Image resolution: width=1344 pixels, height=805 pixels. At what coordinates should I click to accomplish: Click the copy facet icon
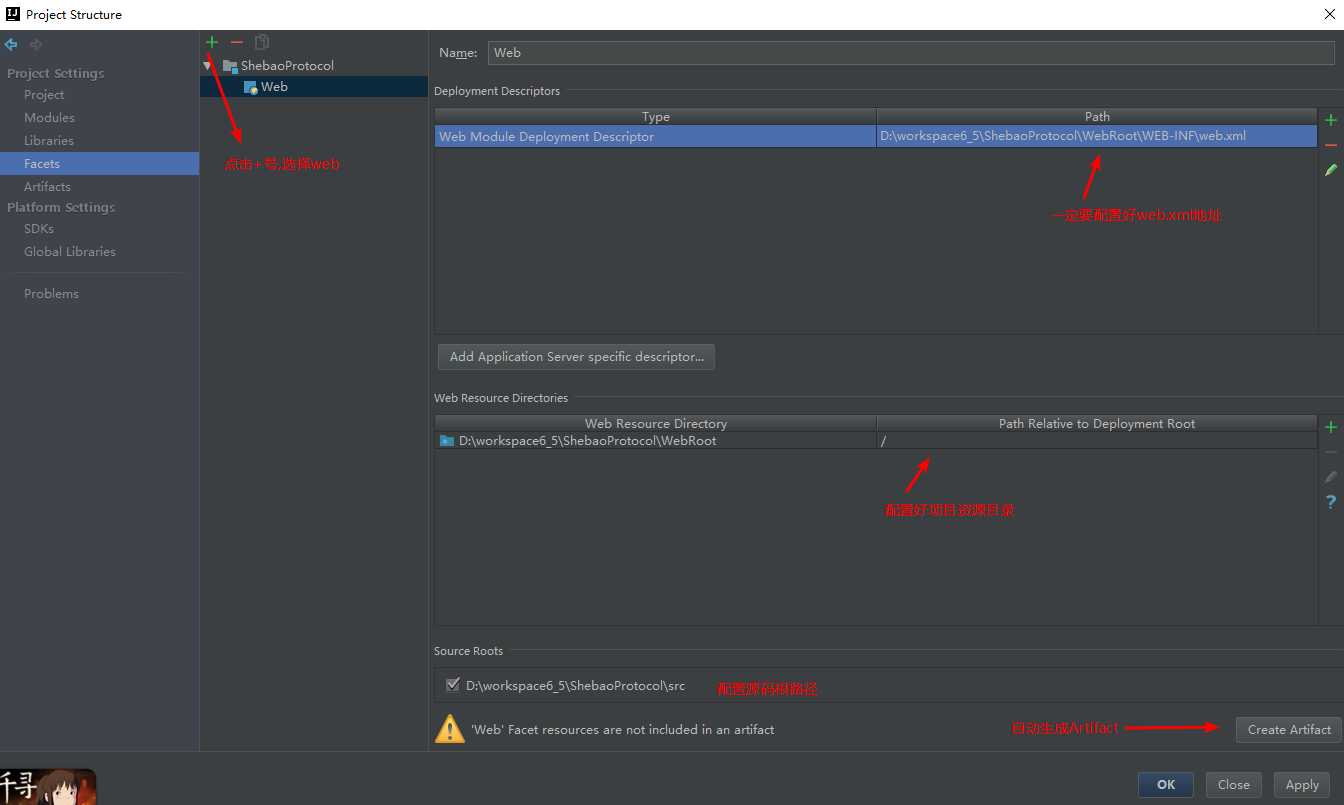pyautogui.click(x=262, y=42)
